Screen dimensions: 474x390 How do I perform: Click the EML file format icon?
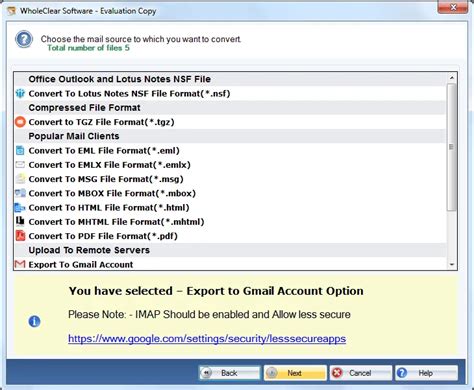(20, 151)
